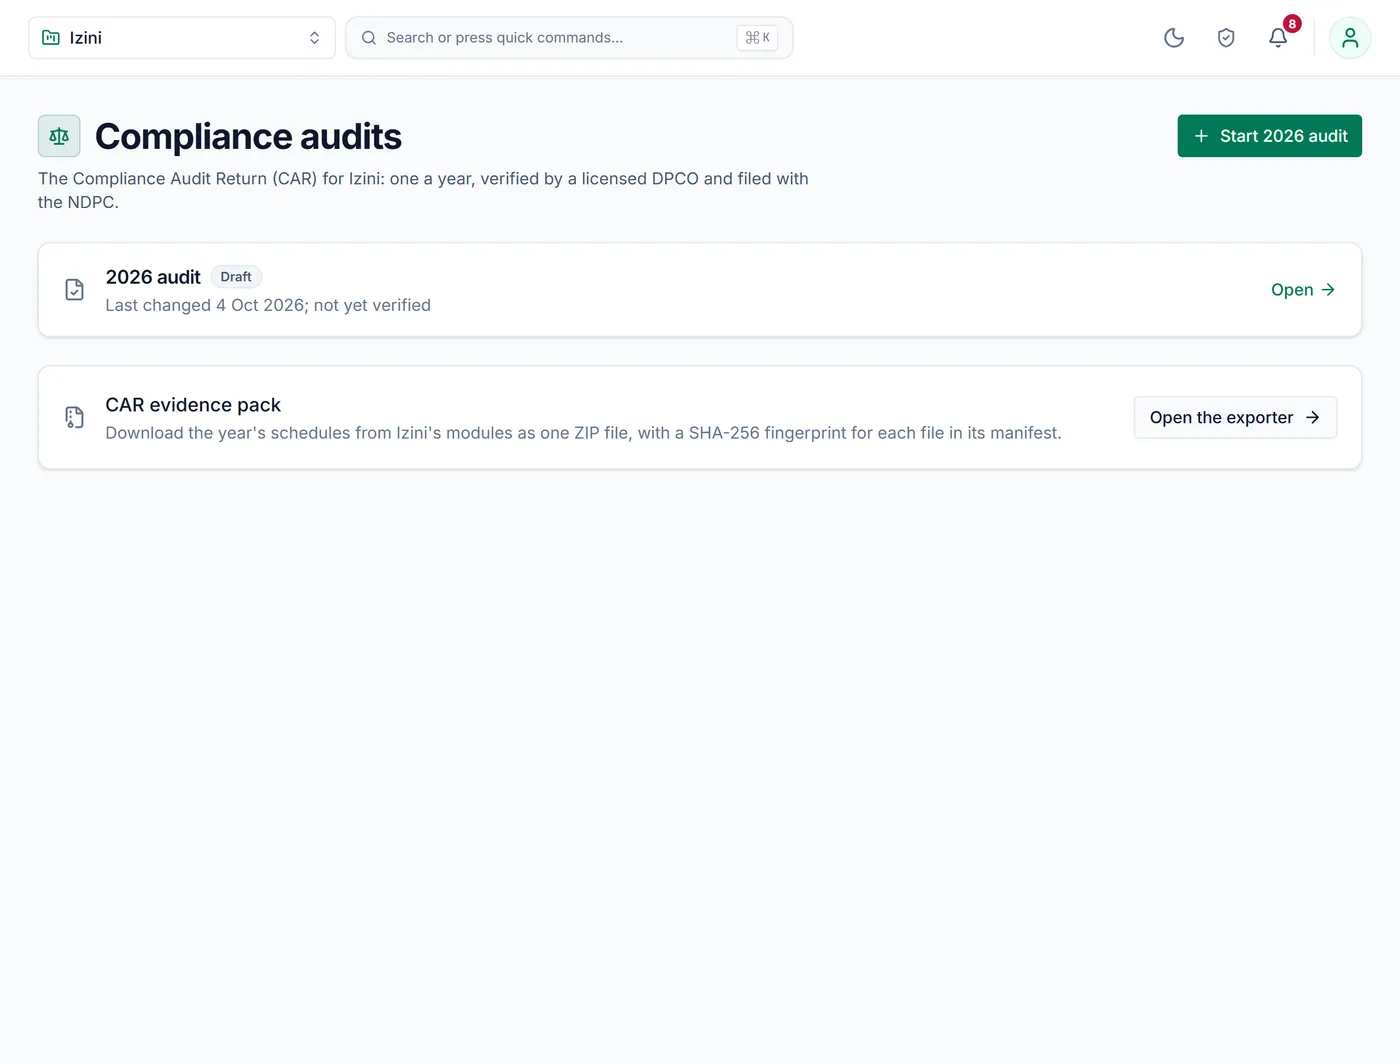Screen dimensions: 1400x1064
Task: Click the search magnifier icon
Action: coord(369,38)
